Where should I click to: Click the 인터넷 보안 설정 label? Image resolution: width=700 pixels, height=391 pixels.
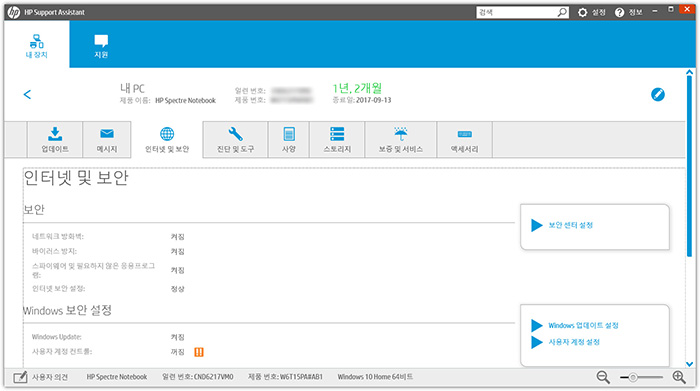pyautogui.click(x=58, y=289)
